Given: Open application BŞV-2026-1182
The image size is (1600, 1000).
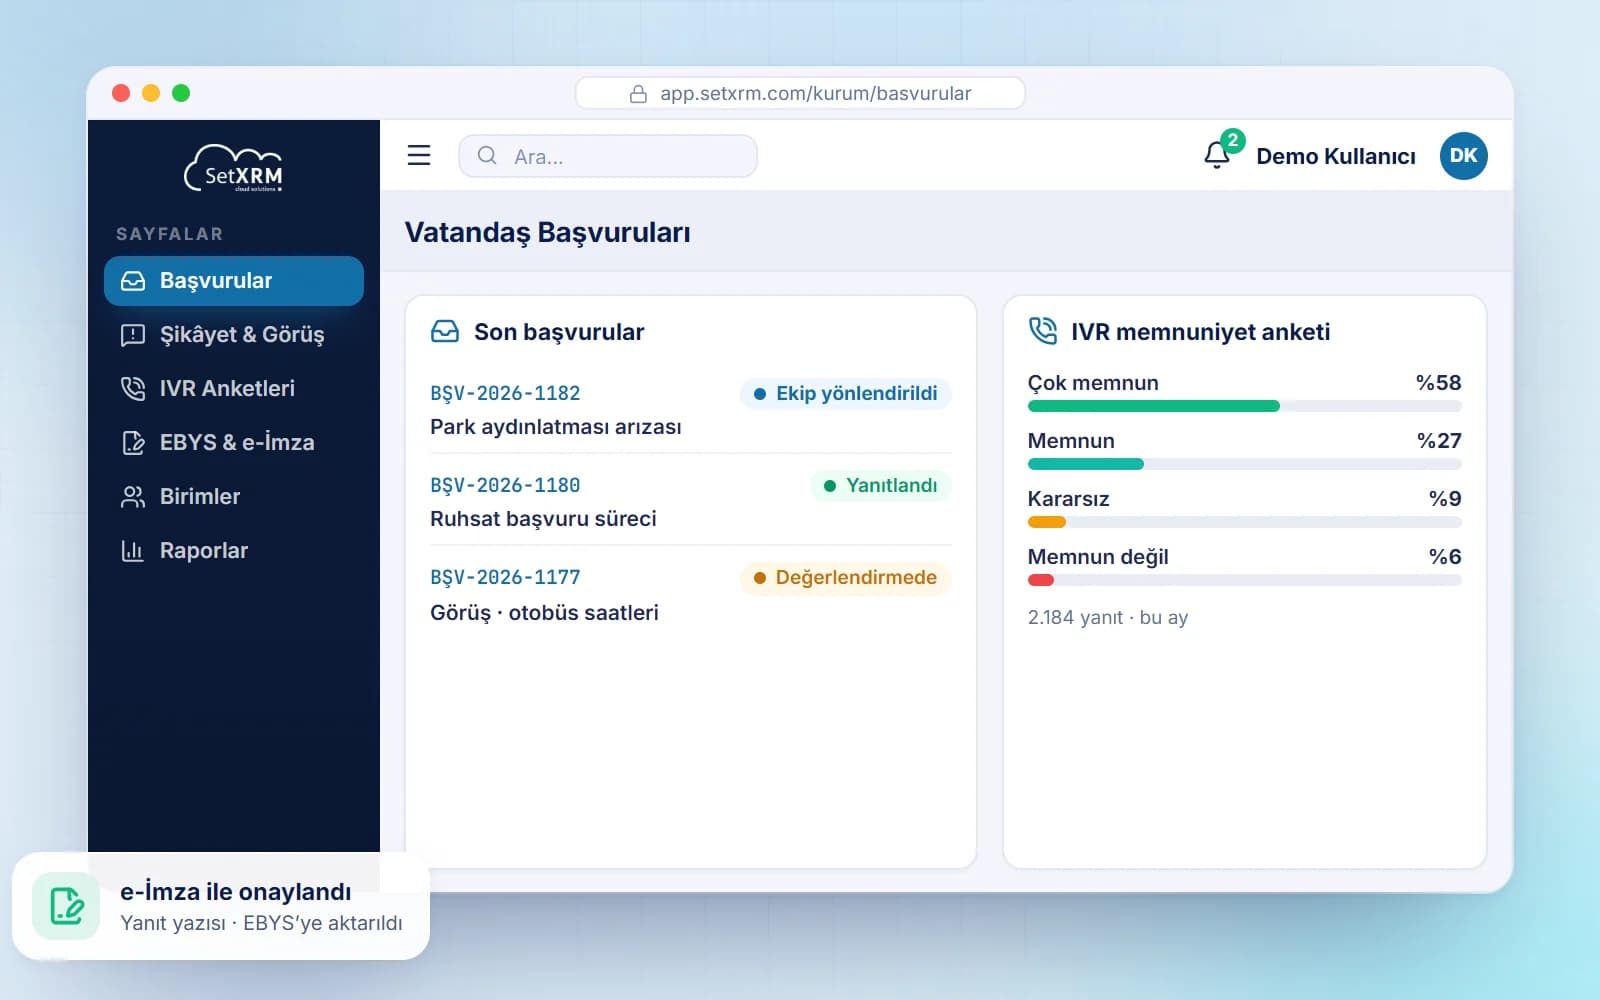Looking at the screenshot, I should [x=505, y=394].
